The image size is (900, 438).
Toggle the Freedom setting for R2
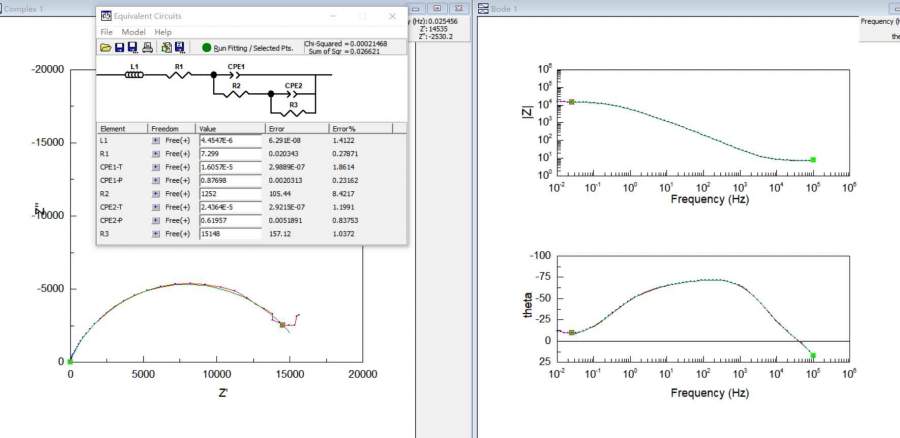pyautogui.click(x=156, y=194)
